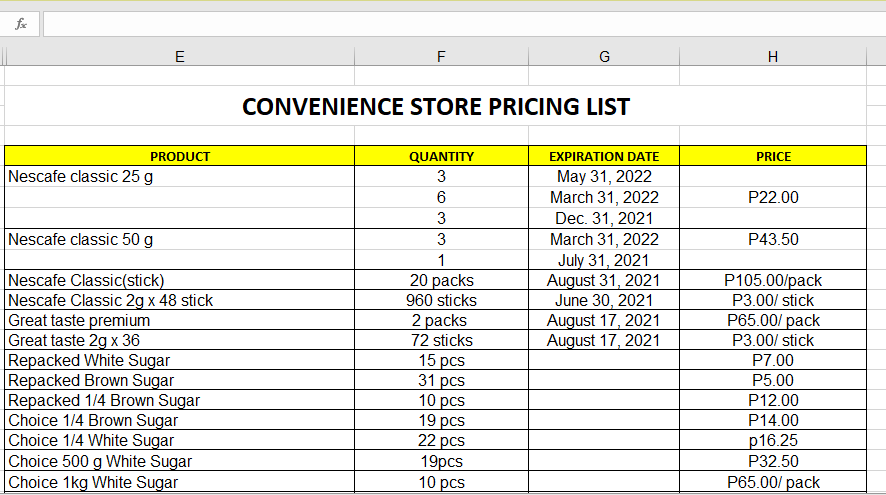This screenshot has height=495, width=886.
Task: Select the 960 sticks quantity cell
Action: point(441,301)
